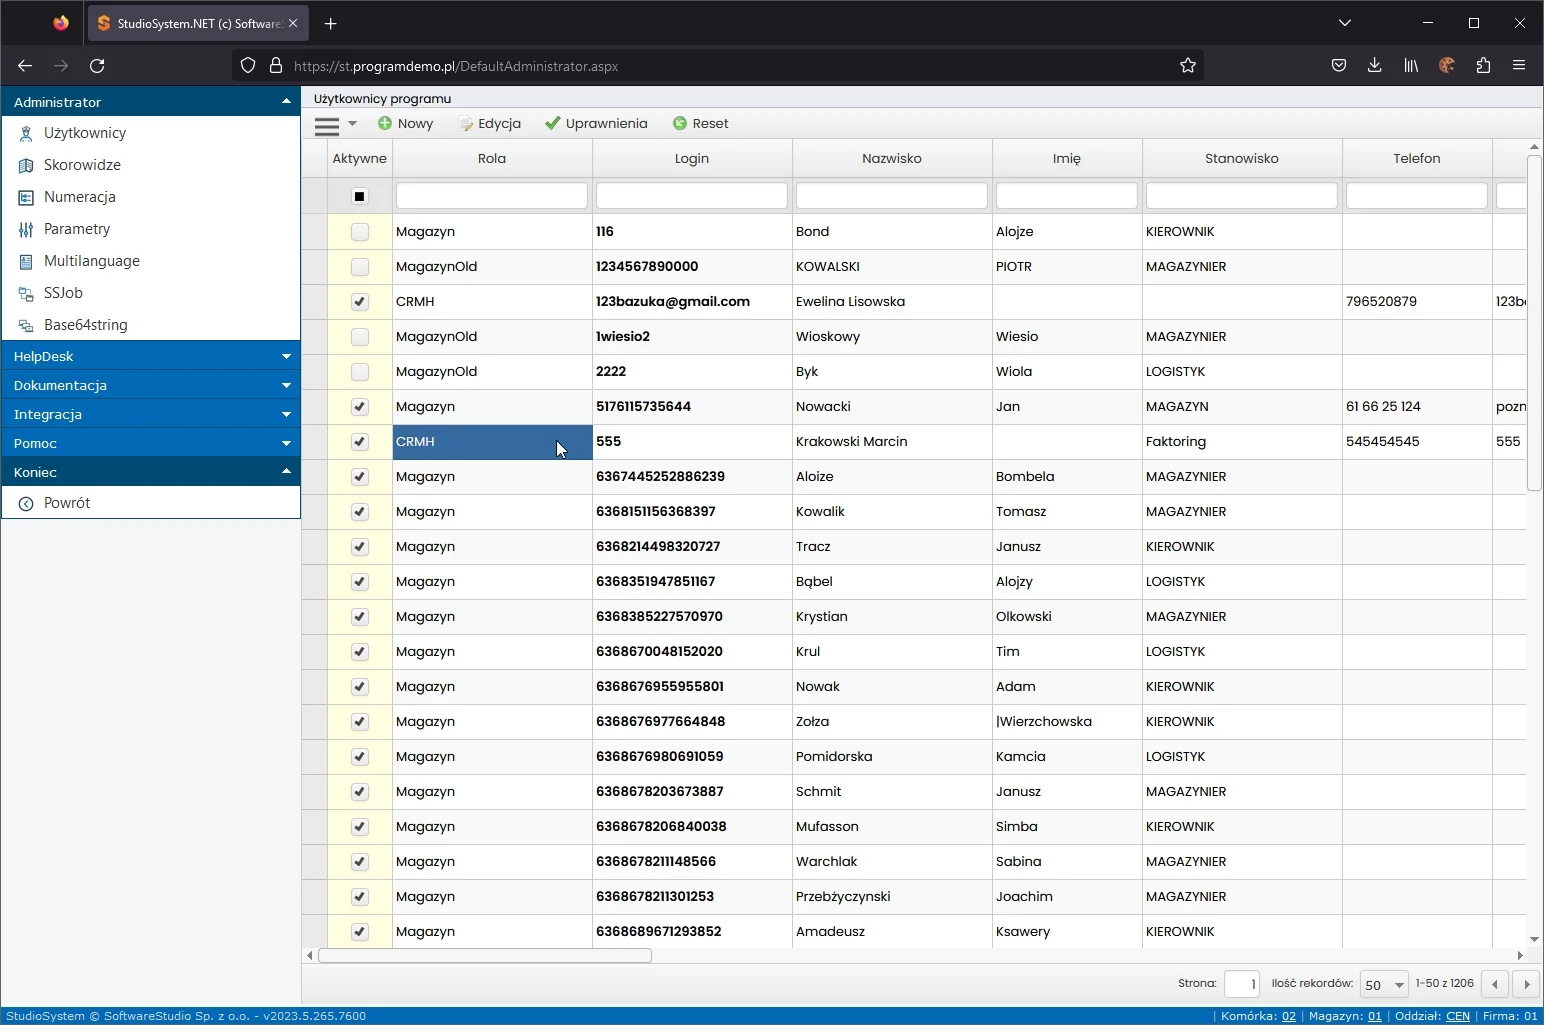Expand the HelpDesk sidebar section
1544x1025 pixels.
[150, 356]
